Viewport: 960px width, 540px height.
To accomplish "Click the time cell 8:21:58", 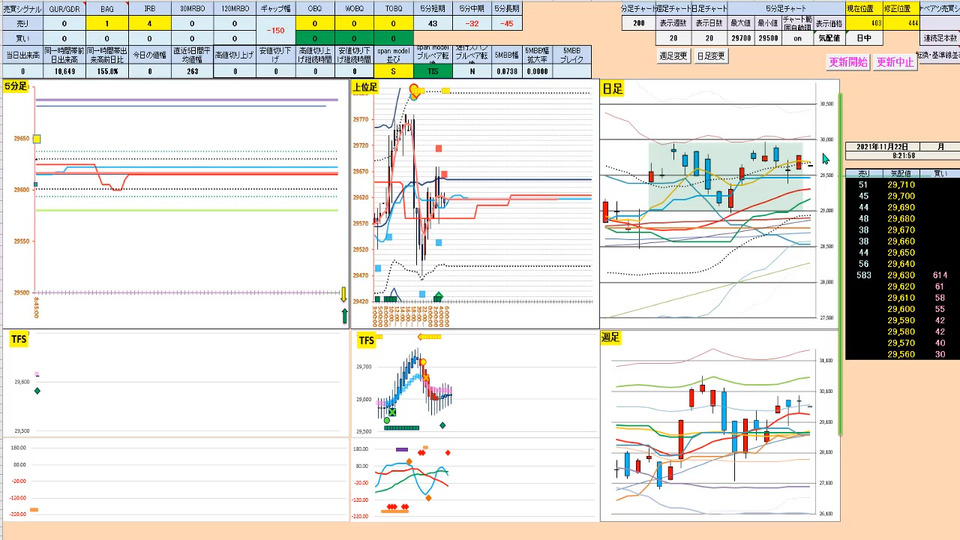I will 903,156.
